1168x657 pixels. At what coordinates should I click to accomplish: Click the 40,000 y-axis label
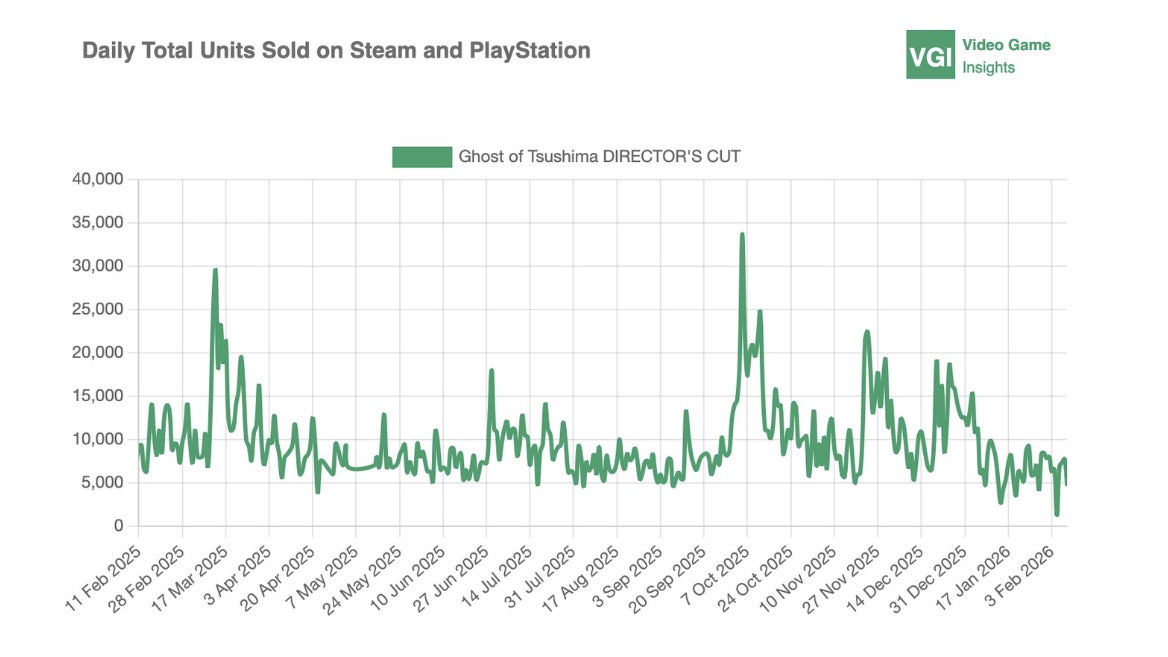point(98,180)
